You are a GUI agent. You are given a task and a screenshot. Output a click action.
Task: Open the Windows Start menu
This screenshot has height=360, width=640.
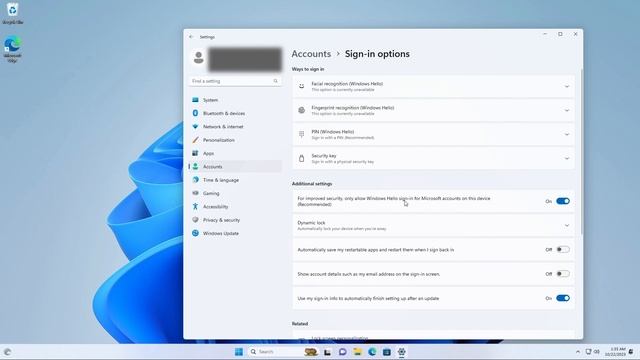tap(239, 352)
